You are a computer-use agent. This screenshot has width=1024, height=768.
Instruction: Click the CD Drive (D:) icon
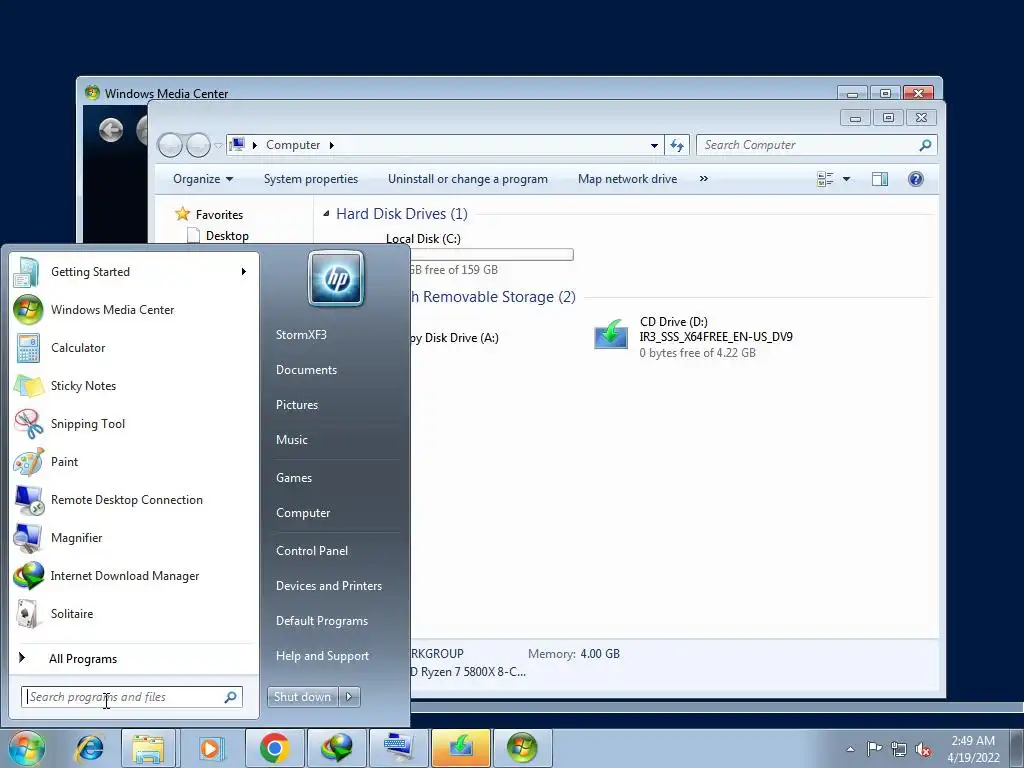pyautogui.click(x=611, y=334)
